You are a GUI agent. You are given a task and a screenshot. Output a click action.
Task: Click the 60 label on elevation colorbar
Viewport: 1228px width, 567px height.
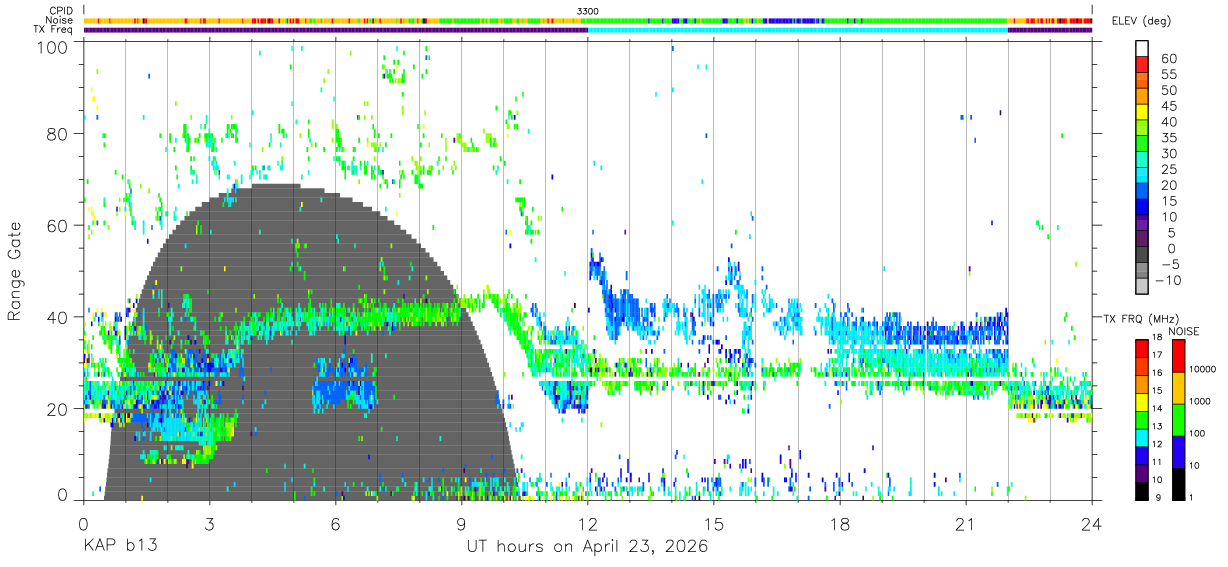(x=1169, y=58)
